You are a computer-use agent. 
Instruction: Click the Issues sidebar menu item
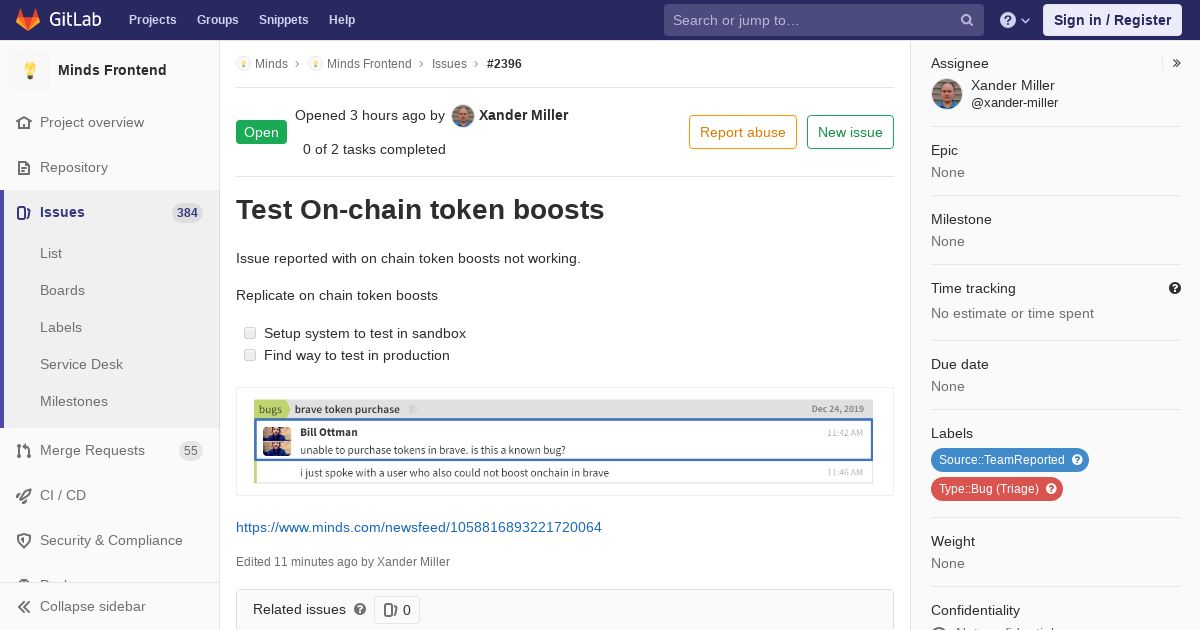click(110, 212)
